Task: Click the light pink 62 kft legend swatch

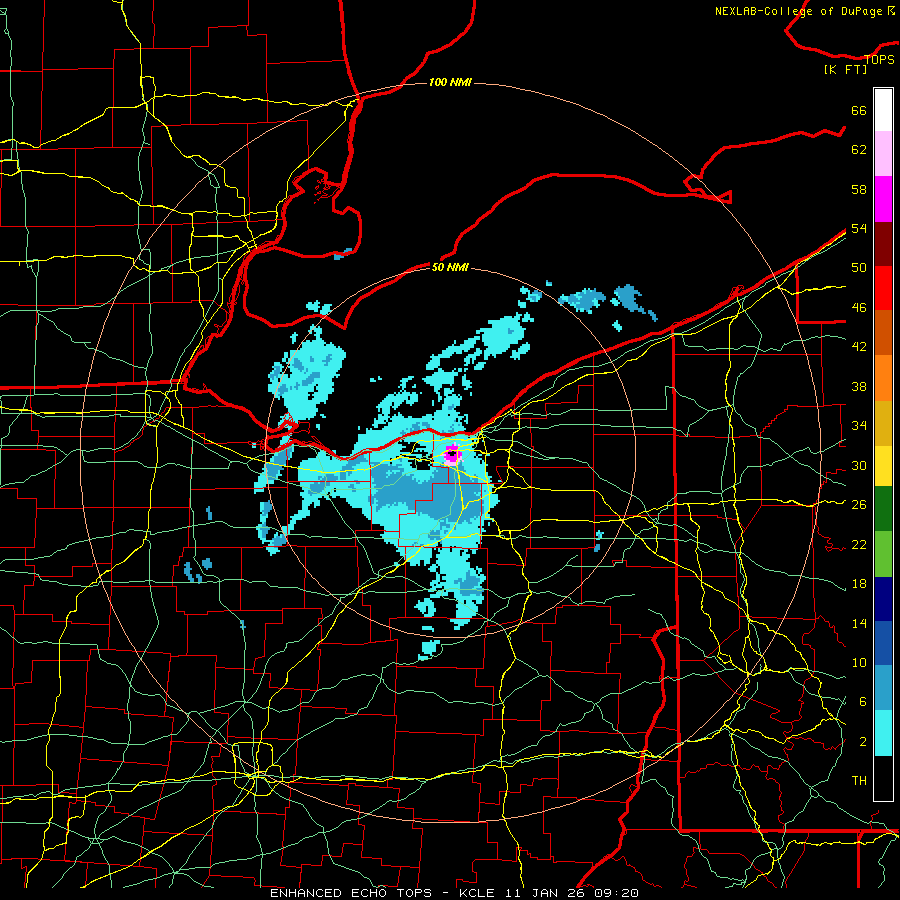Action: click(x=883, y=154)
